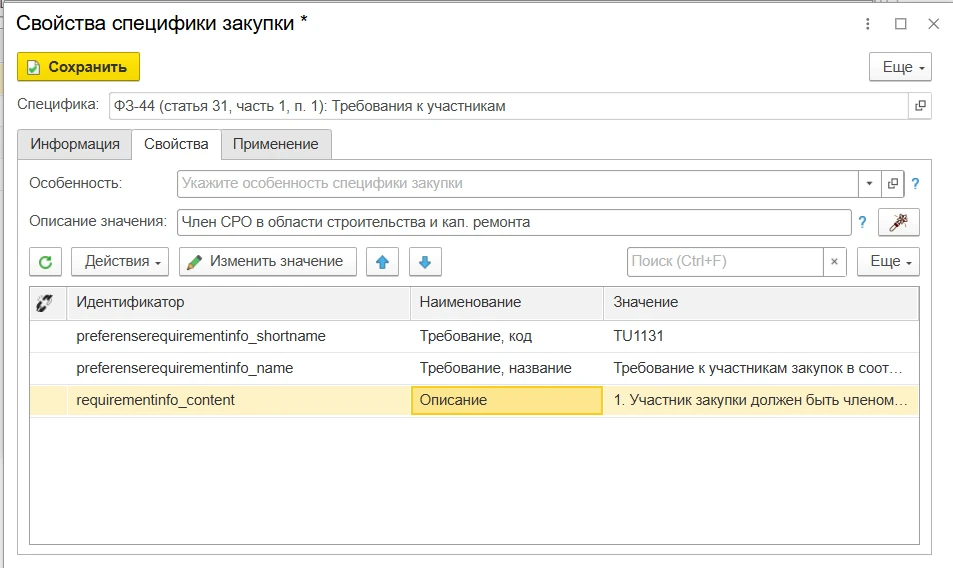Viewport: 953px width, 568px height.
Task: Open the Еще menu above the table
Action: point(888,262)
